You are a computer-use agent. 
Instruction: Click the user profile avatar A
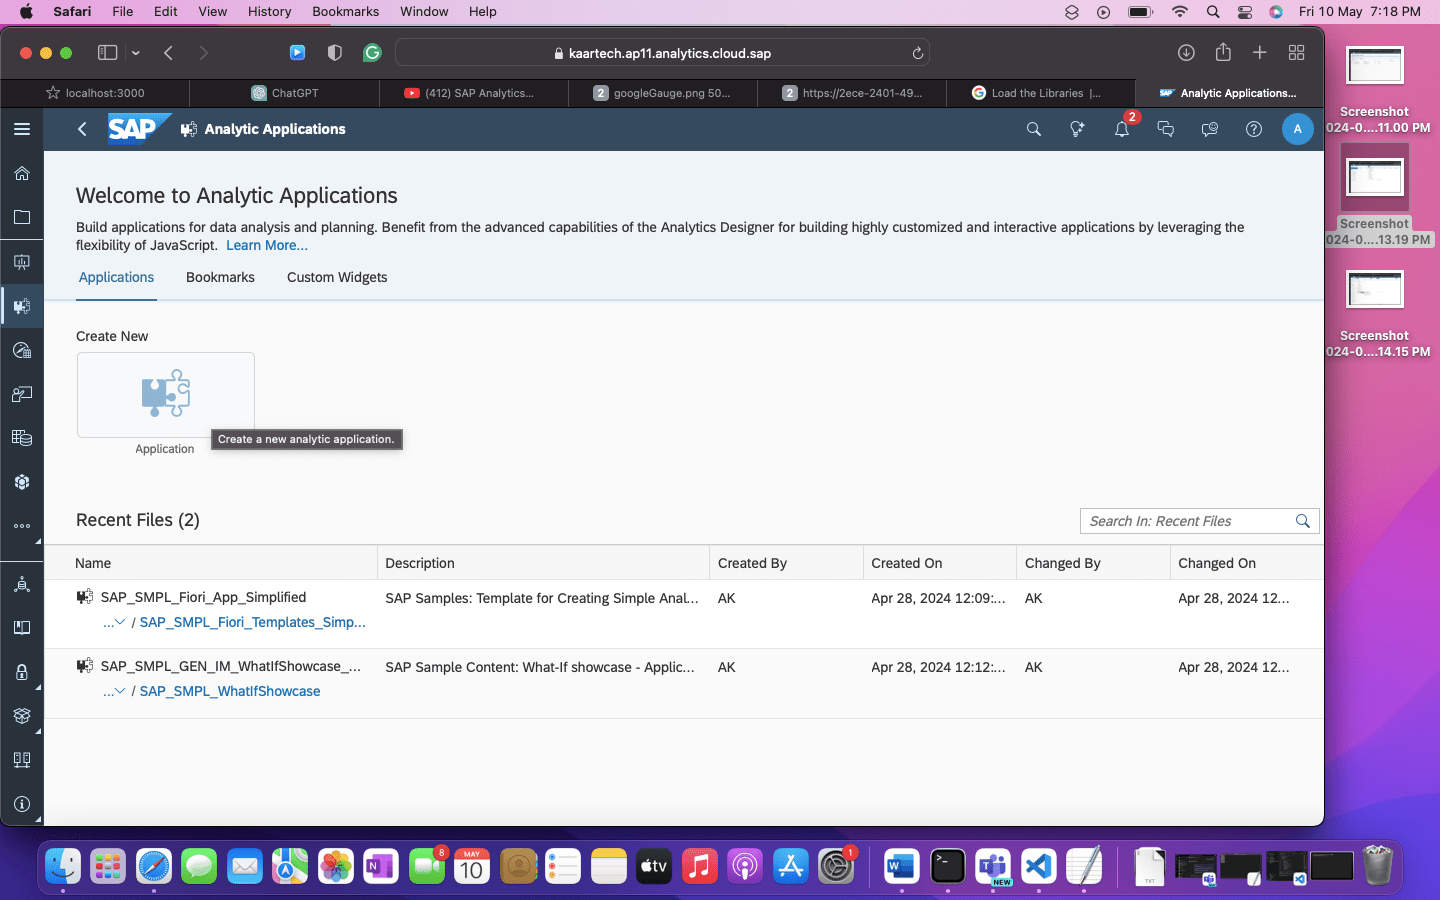(x=1297, y=129)
